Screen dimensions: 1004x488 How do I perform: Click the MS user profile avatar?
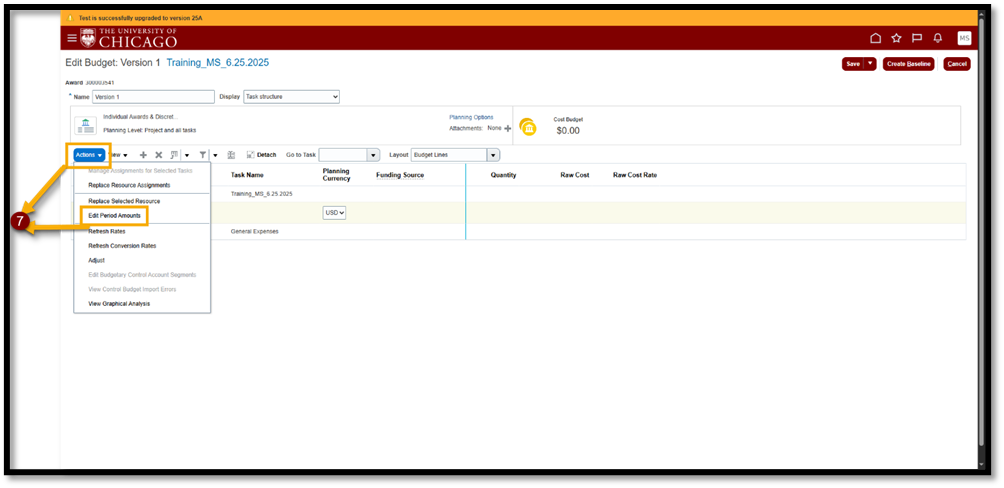pyautogui.click(x=964, y=38)
